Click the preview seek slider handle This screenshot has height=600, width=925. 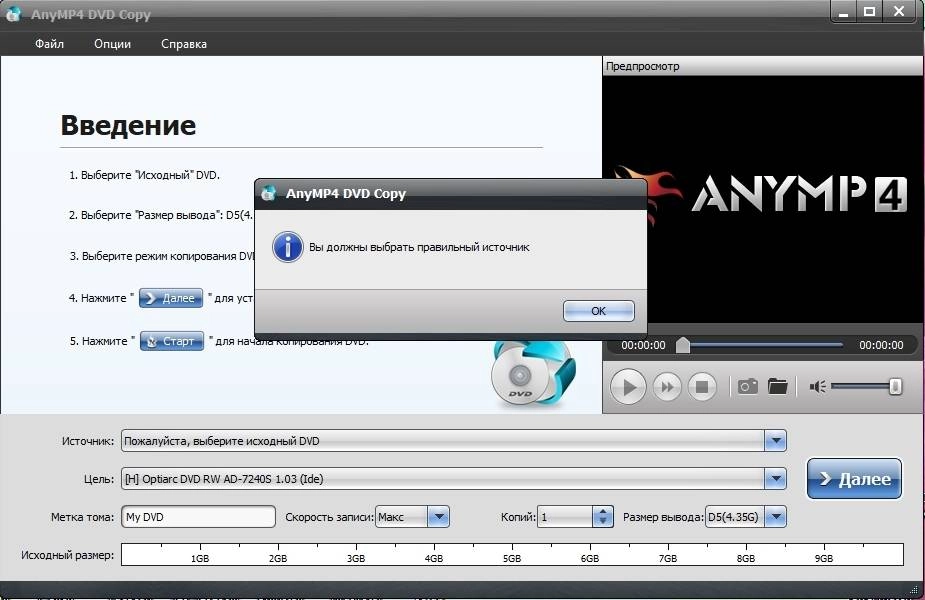[x=683, y=345]
